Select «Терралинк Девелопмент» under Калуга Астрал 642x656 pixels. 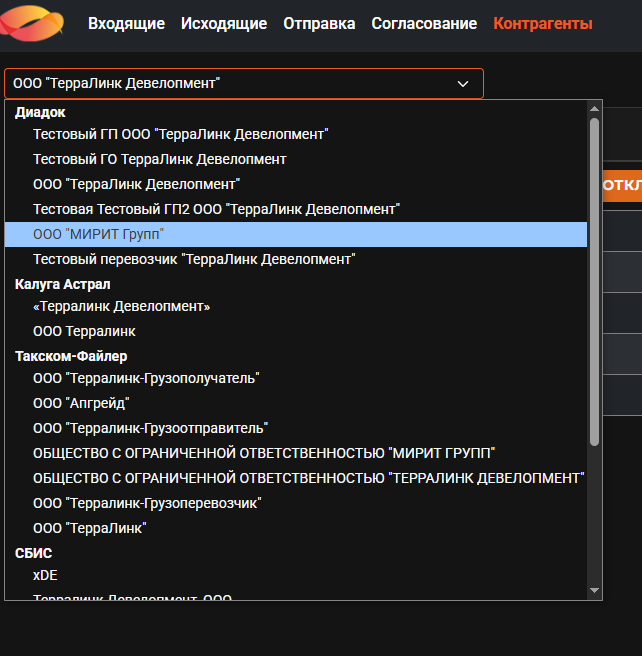(x=296, y=307)
